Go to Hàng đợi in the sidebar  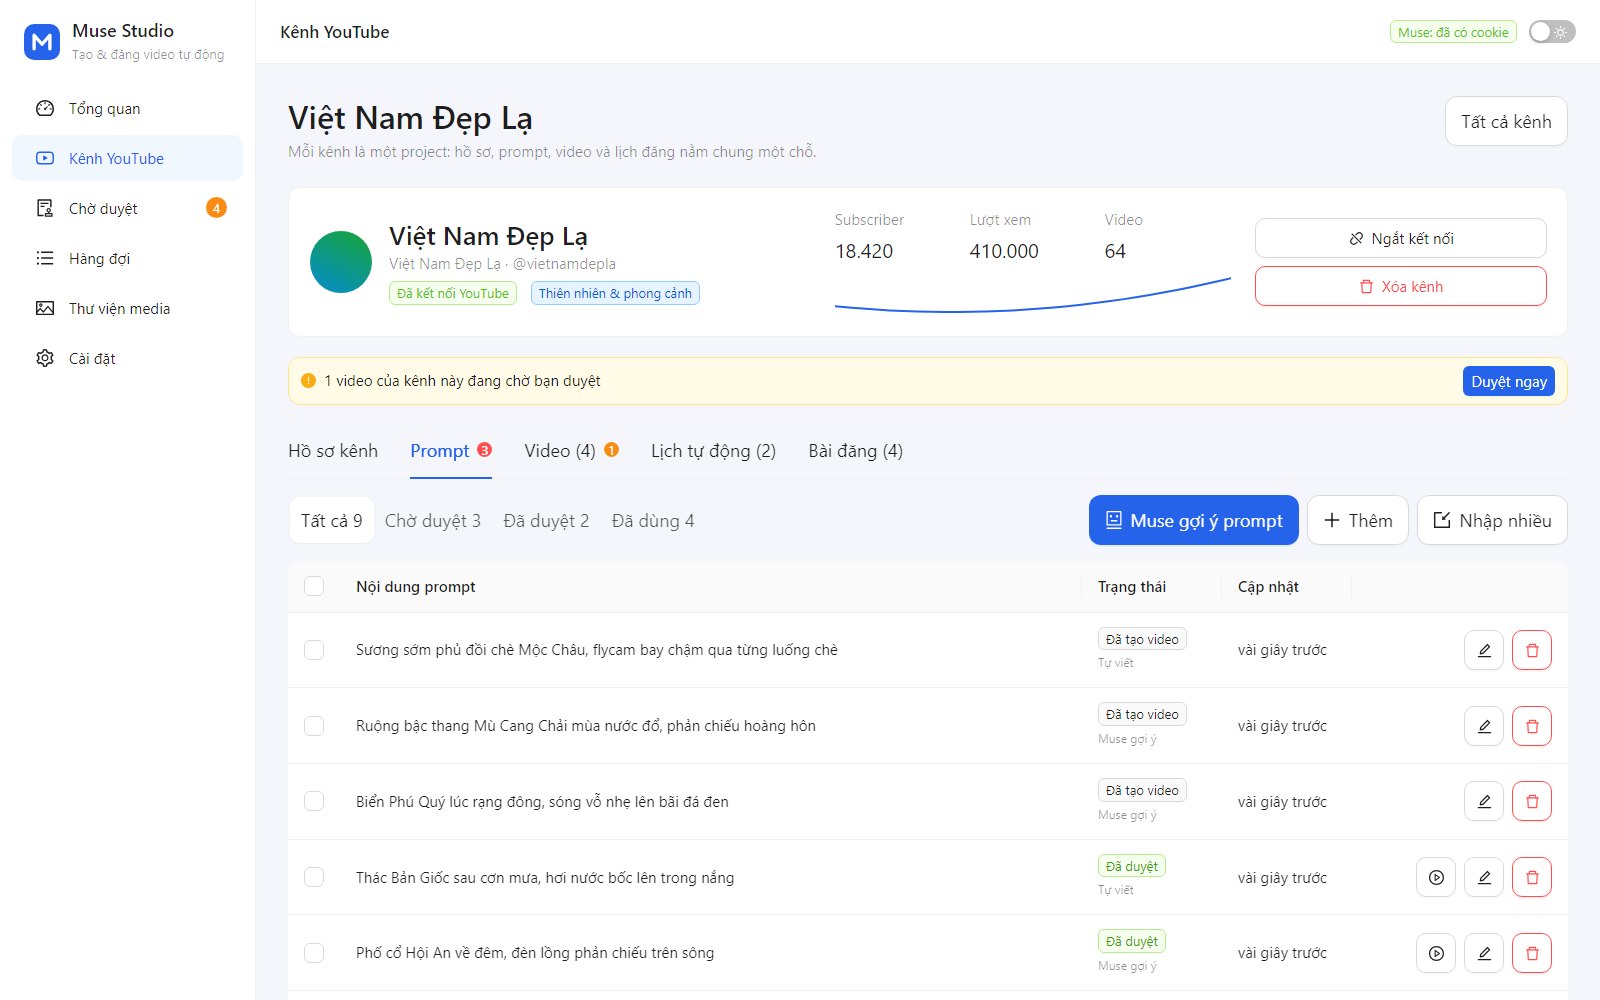tap(127, 258)
